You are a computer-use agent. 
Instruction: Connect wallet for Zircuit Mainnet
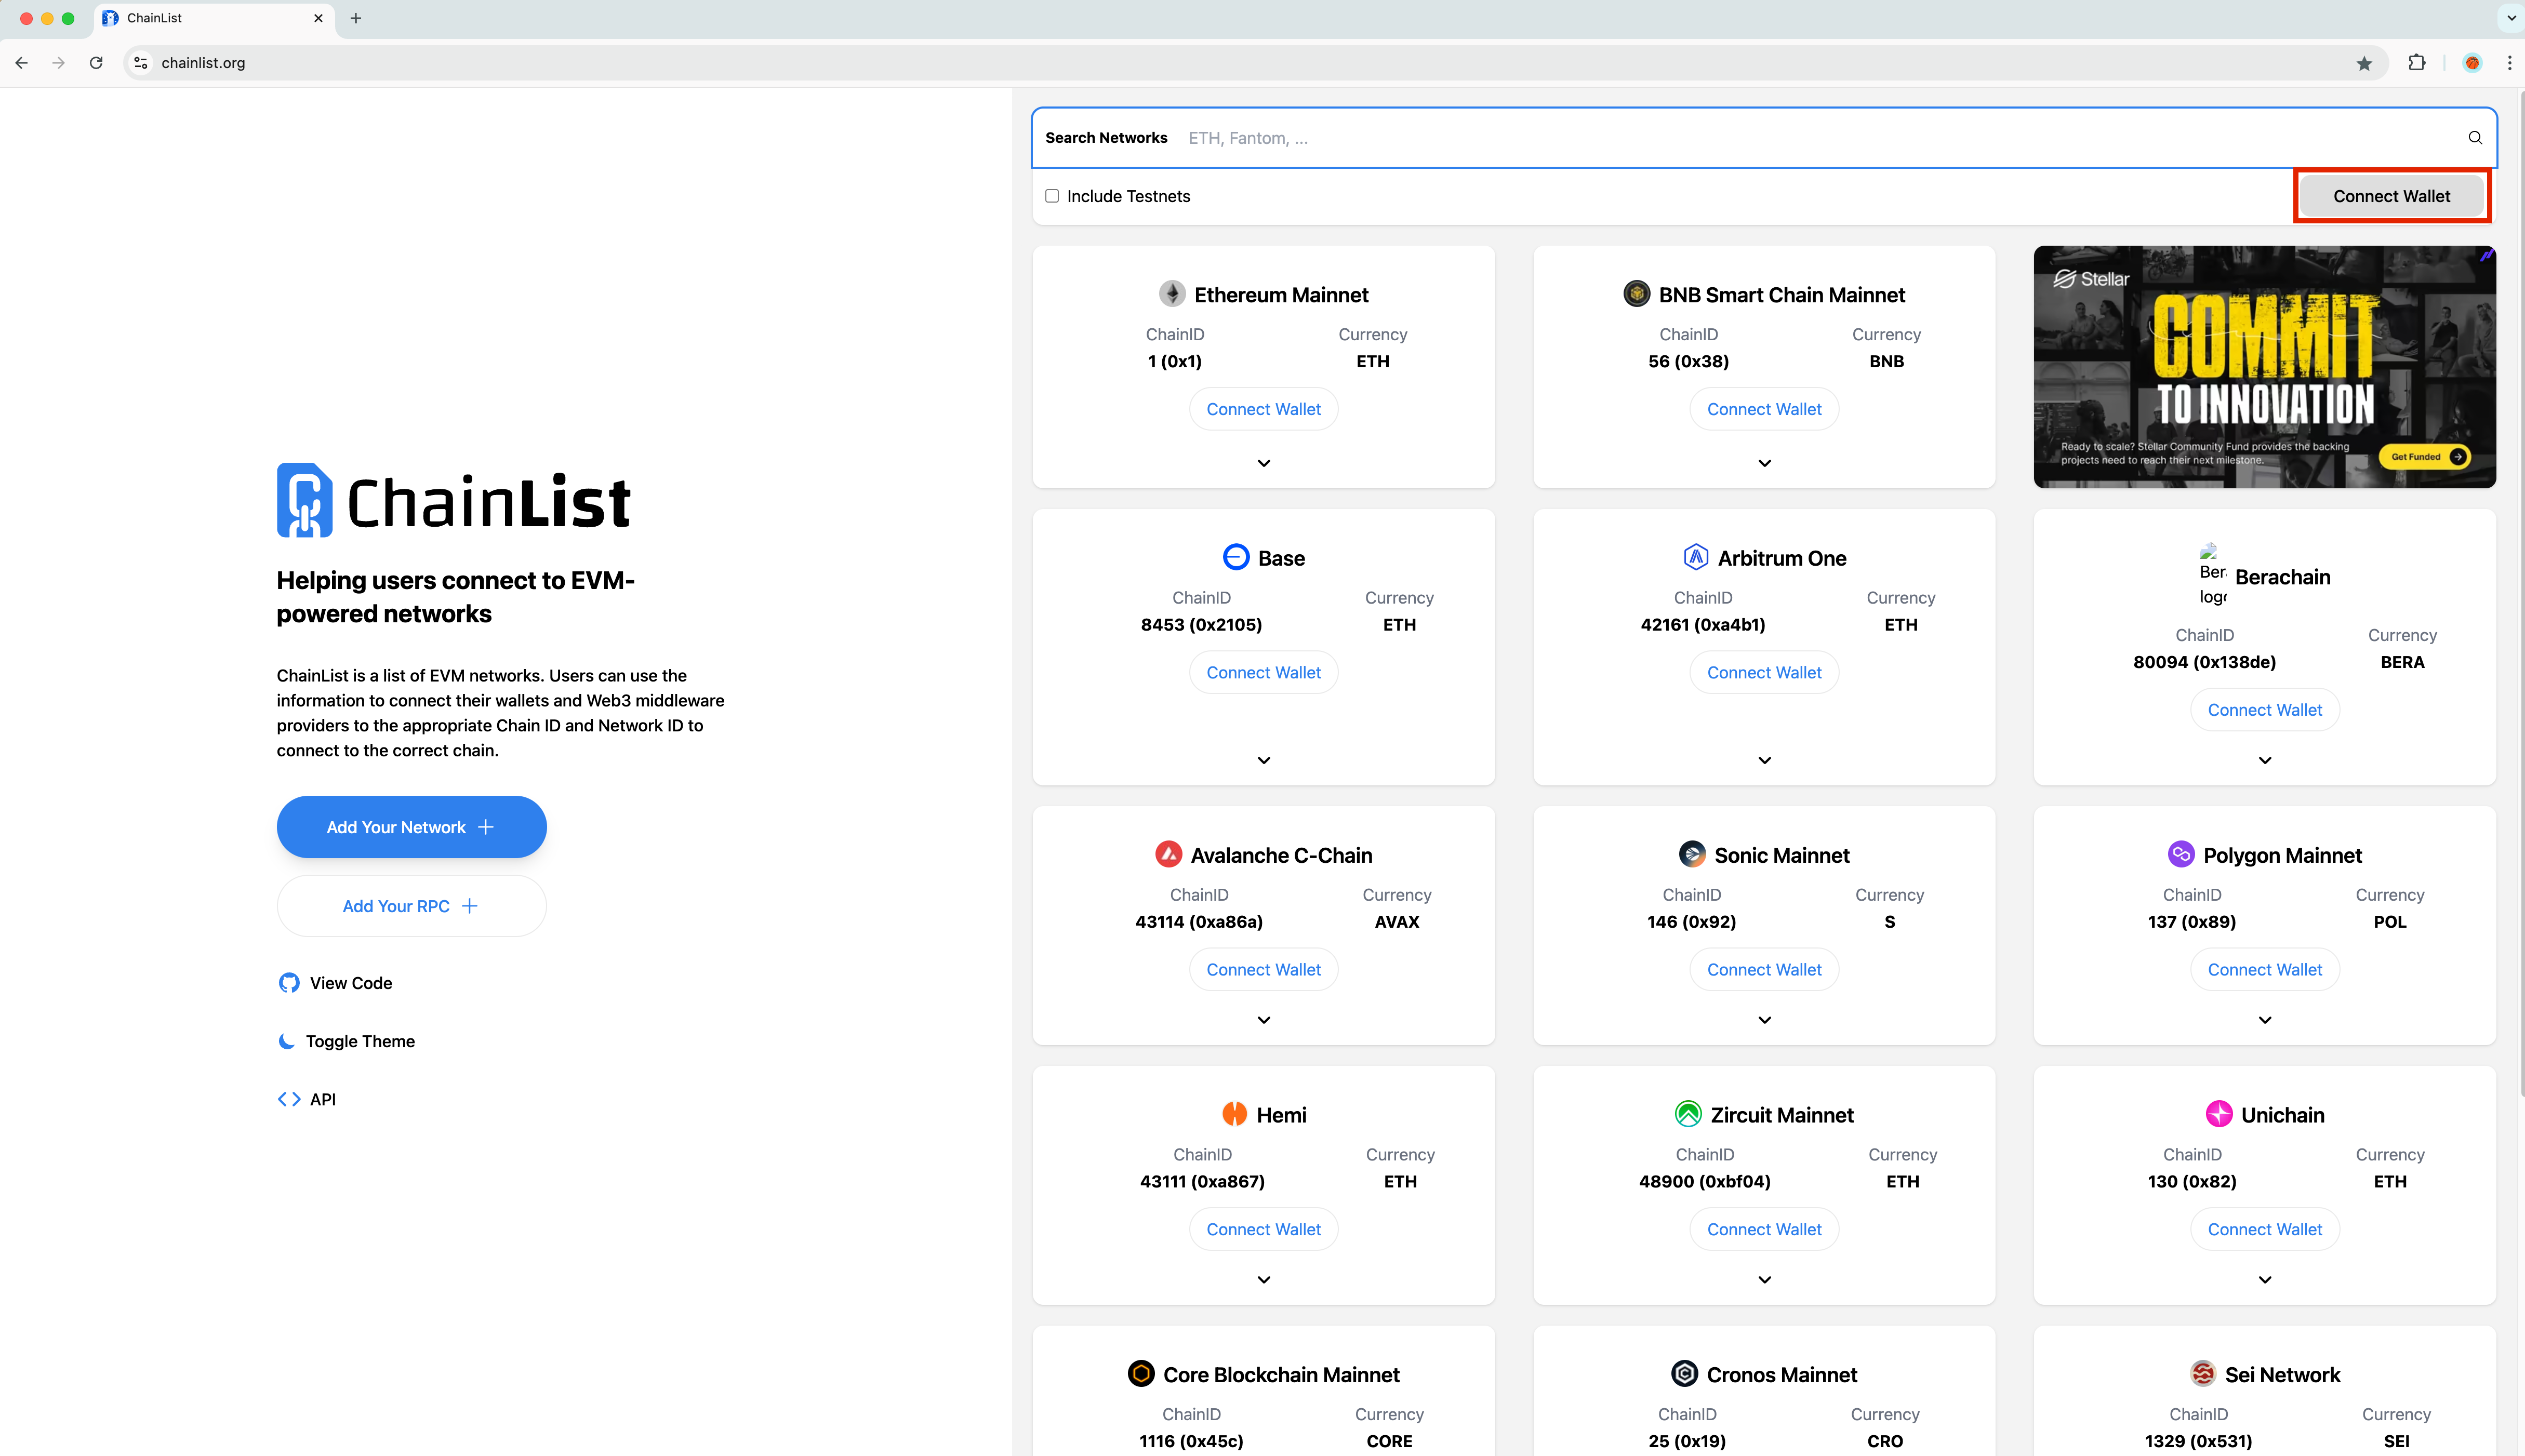tap(1765, 1229)
